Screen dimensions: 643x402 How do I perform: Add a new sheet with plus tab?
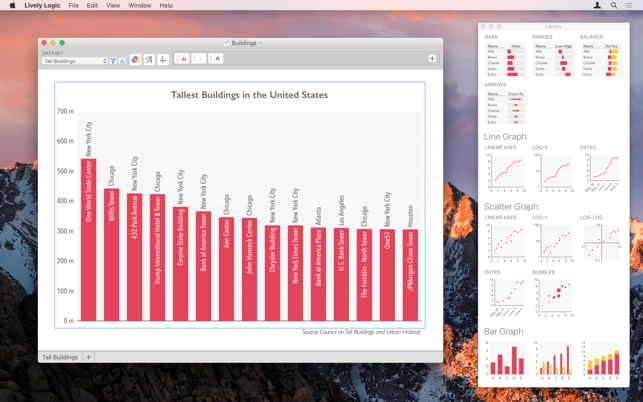(89, 357)
